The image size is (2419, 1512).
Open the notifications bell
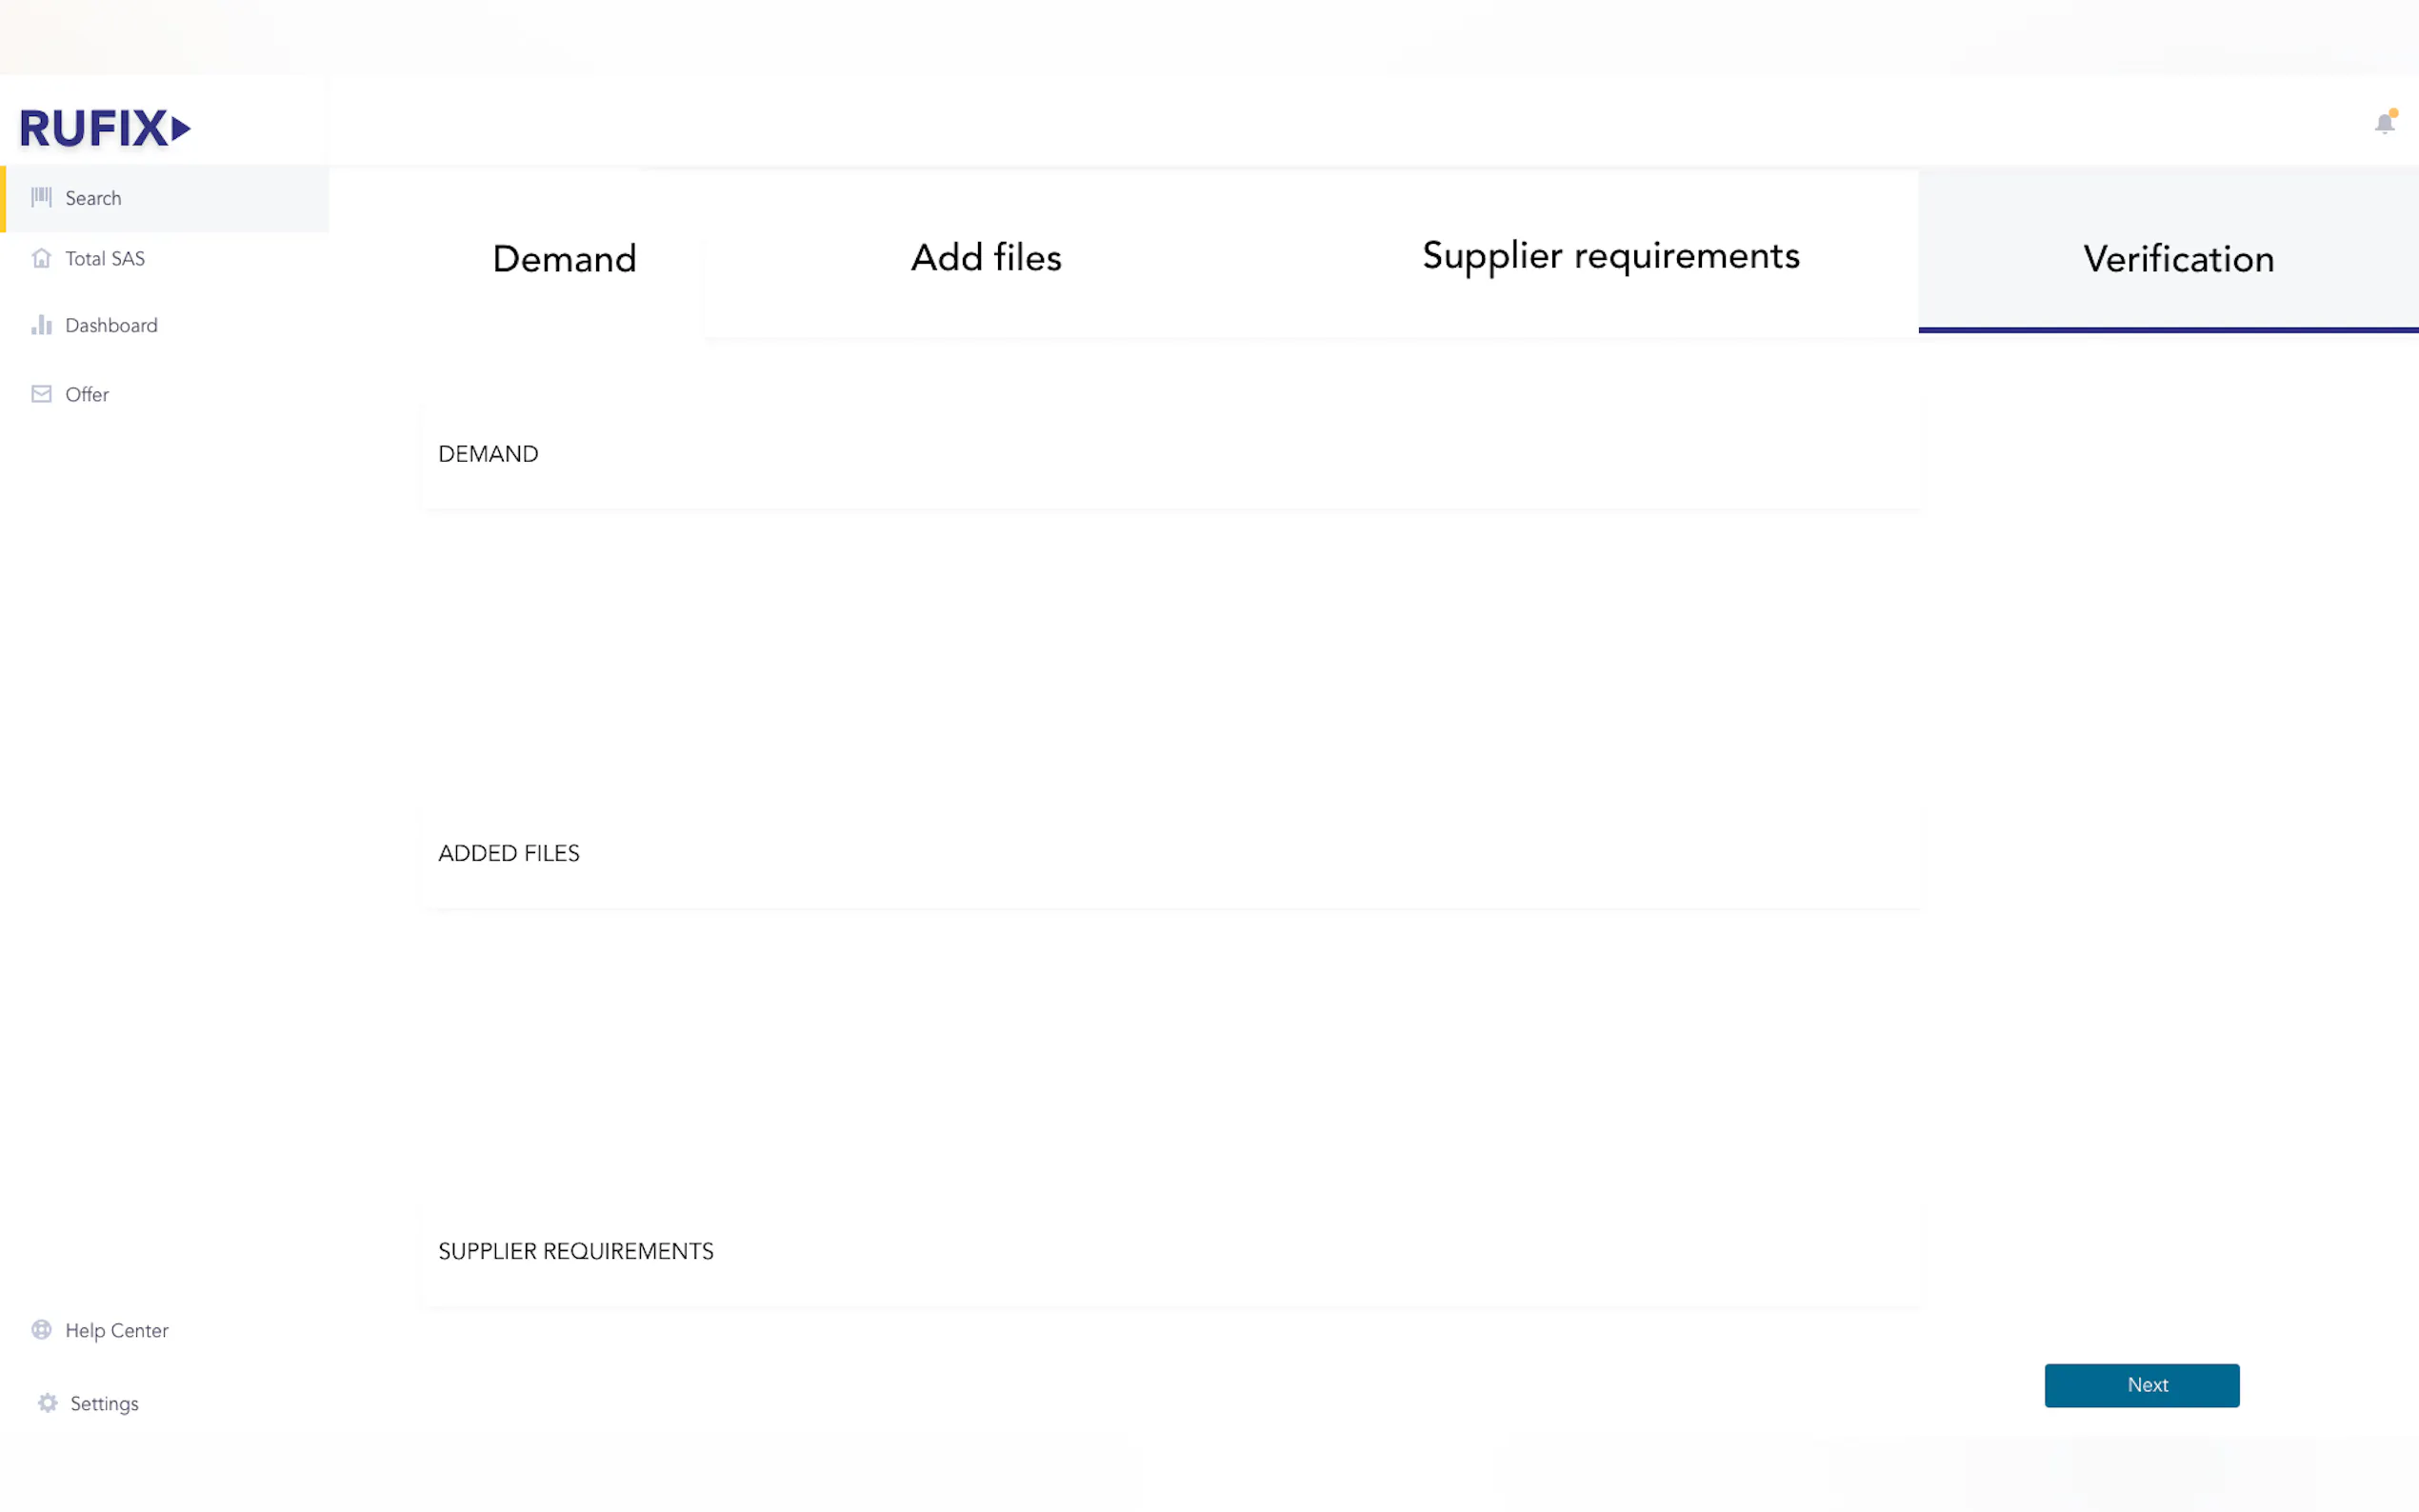coord(2384,123)
